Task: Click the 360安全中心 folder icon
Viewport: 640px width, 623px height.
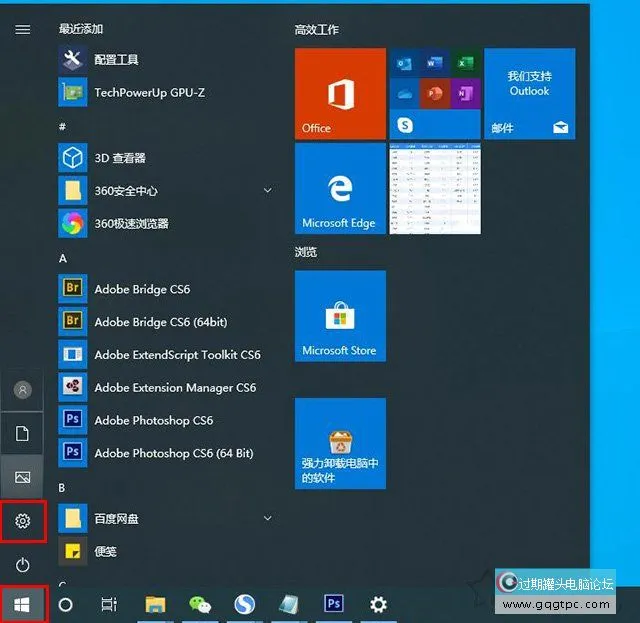Action: tap(73, 190)
